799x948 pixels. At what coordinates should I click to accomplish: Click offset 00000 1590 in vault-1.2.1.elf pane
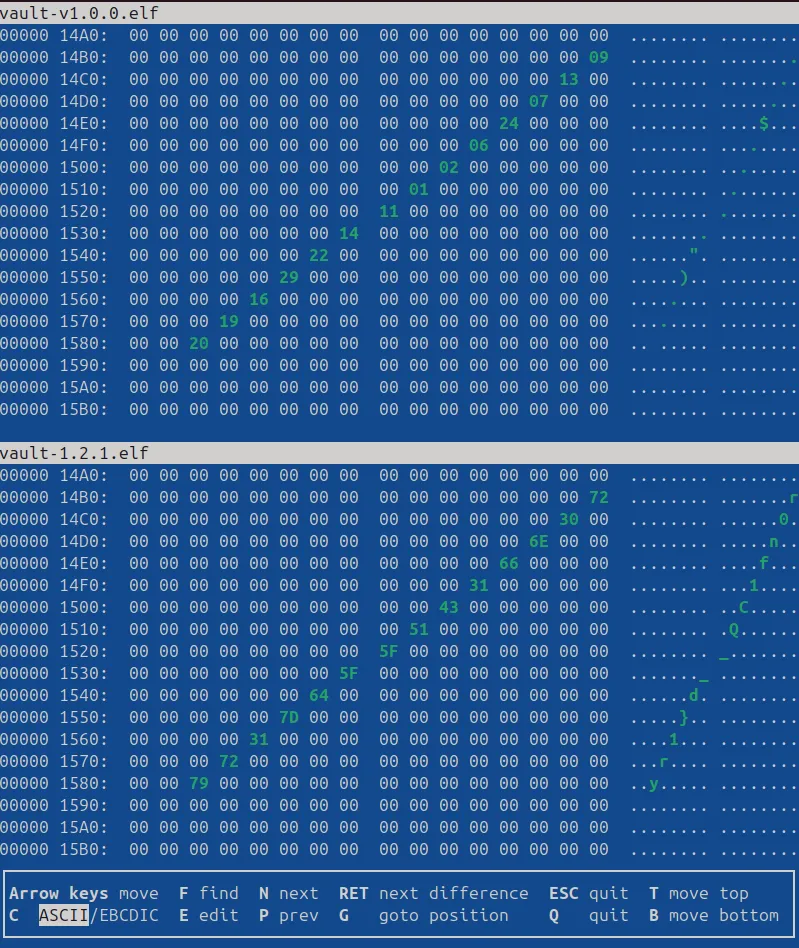(54, 805)
